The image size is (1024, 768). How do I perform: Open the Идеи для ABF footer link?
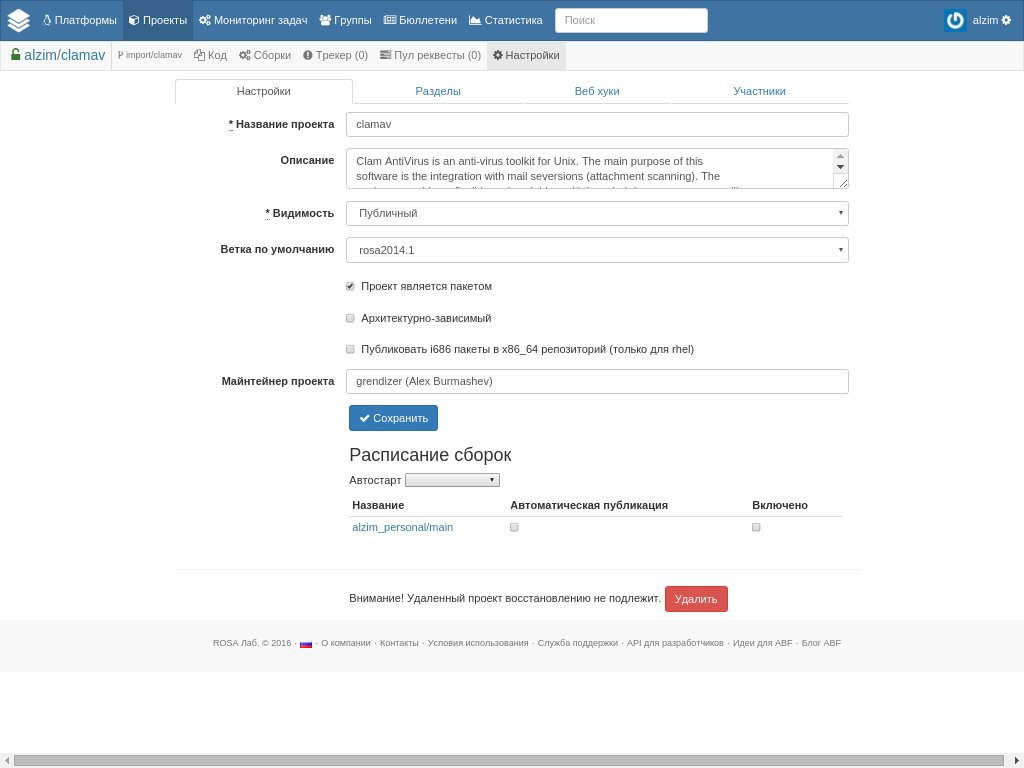[x=762, y=643]
